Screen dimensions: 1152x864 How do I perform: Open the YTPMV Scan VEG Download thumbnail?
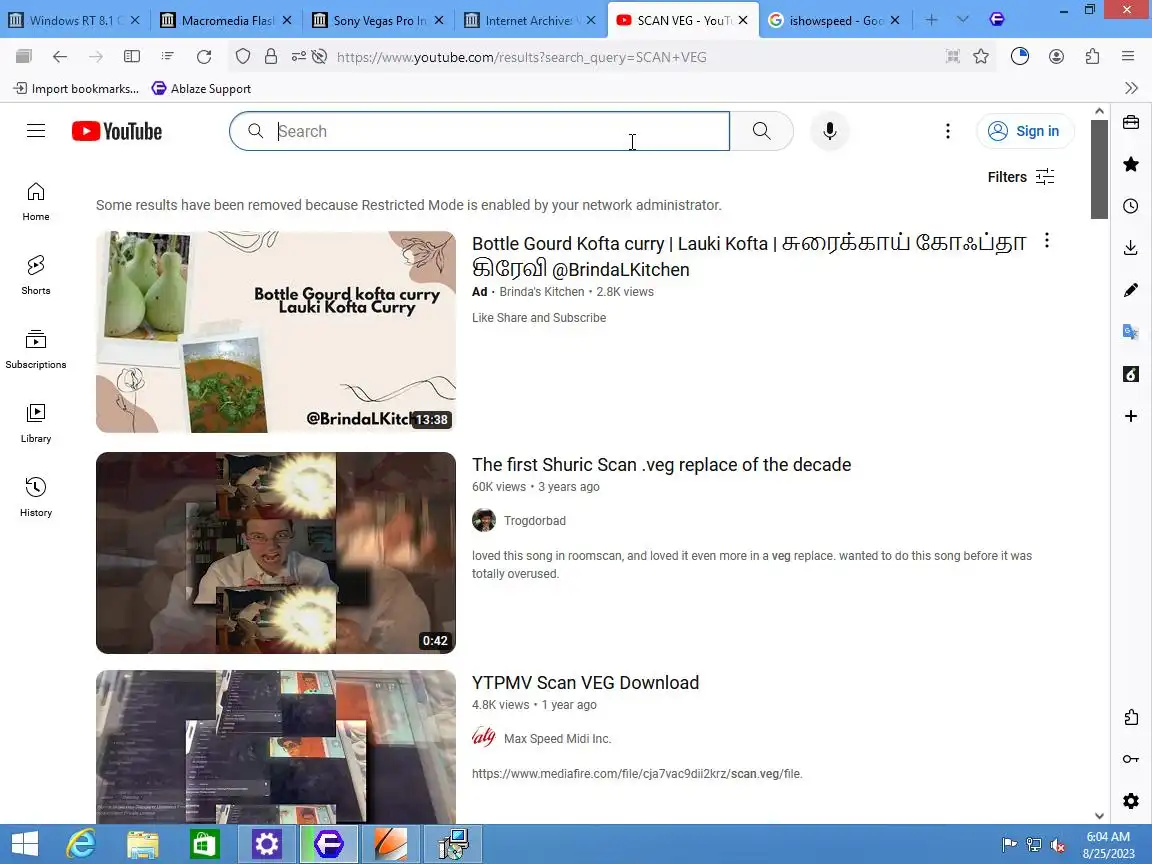pos(276,746)
